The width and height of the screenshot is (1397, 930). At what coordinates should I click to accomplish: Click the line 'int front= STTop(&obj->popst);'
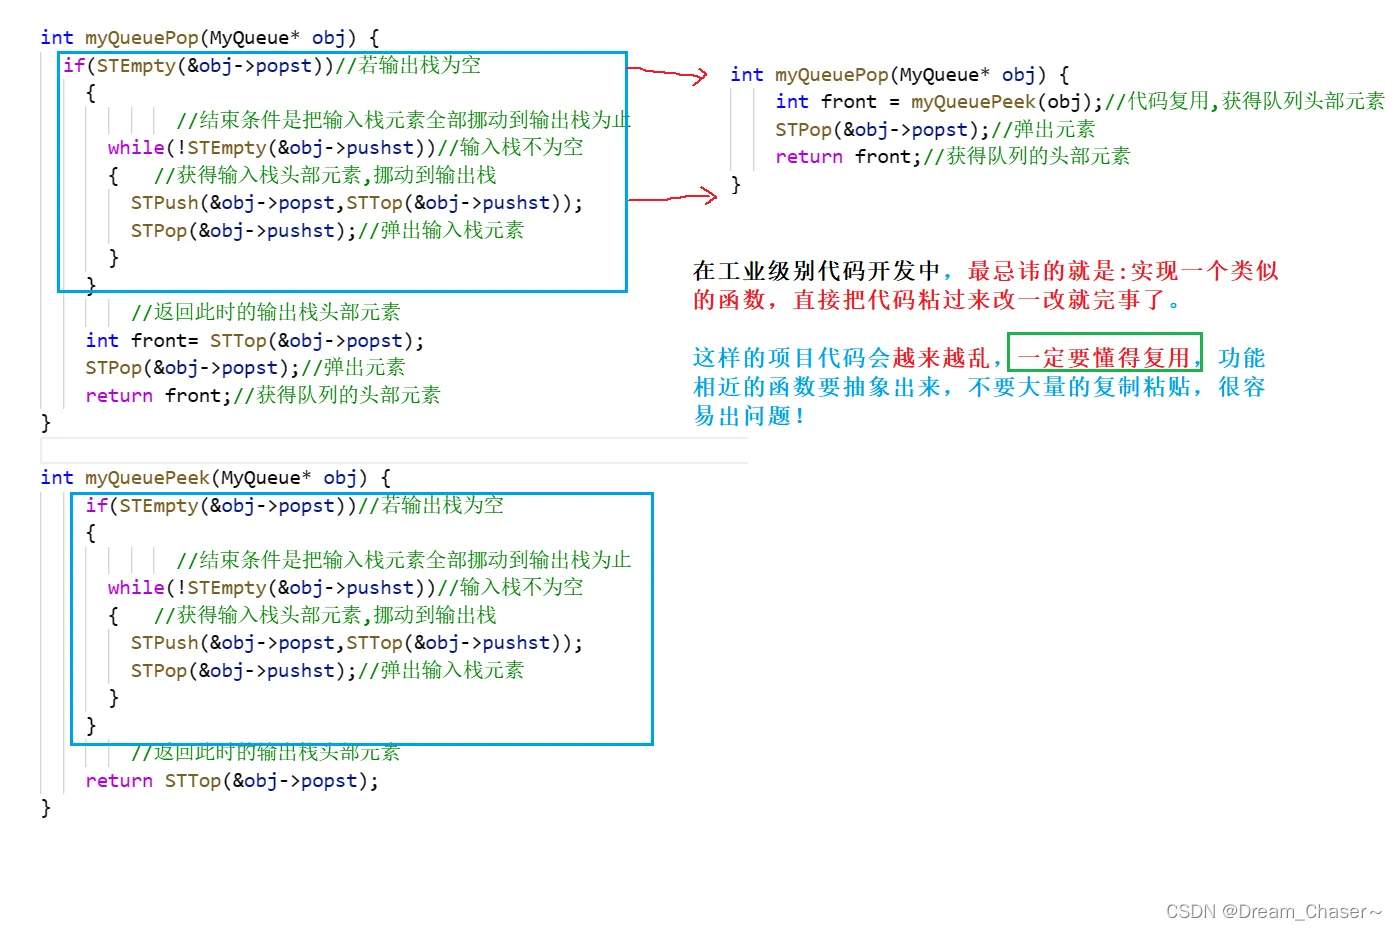255,341
